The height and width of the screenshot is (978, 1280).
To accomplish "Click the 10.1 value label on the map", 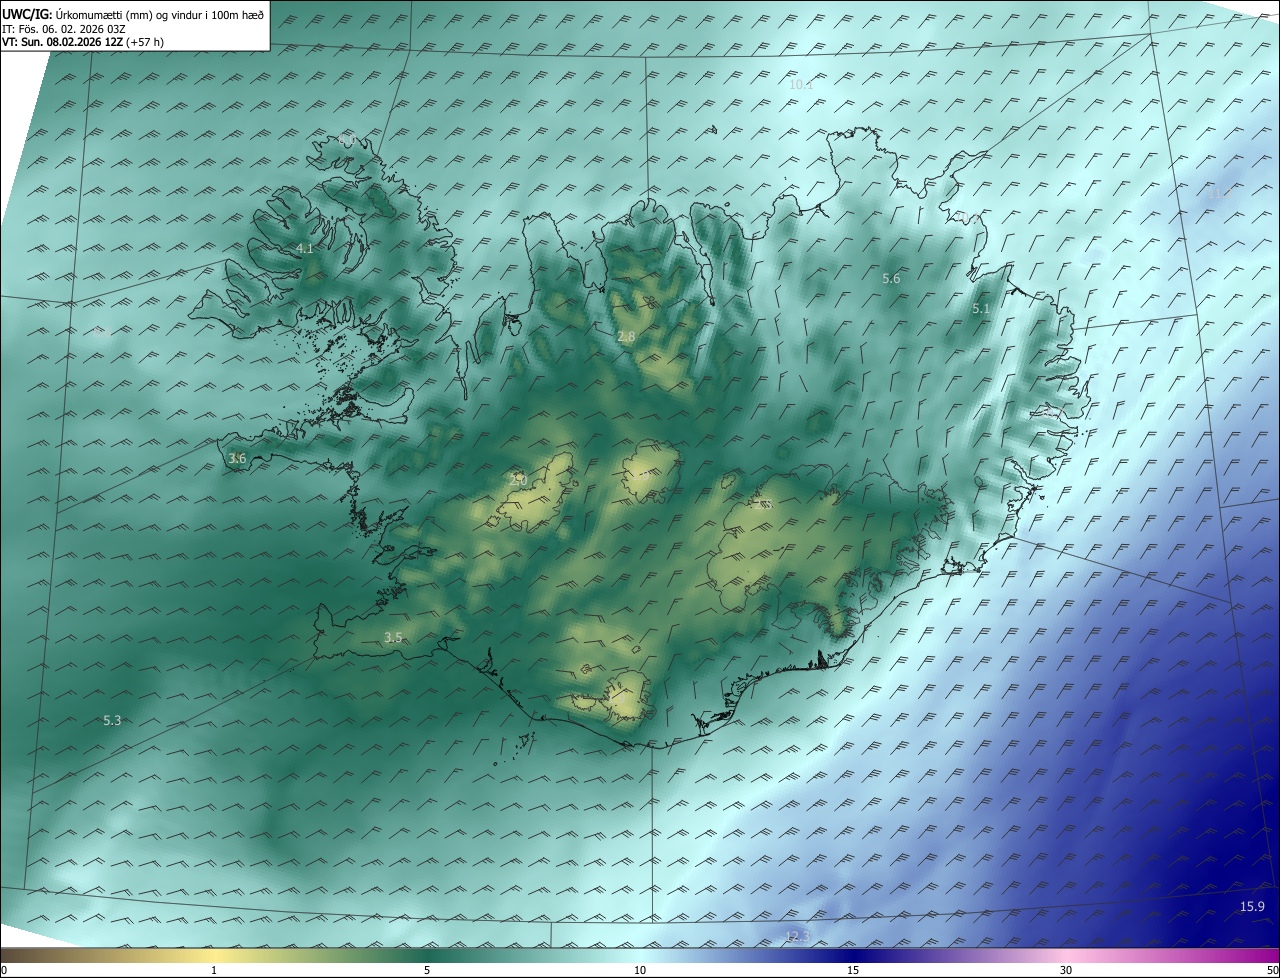I will (801, 85).
